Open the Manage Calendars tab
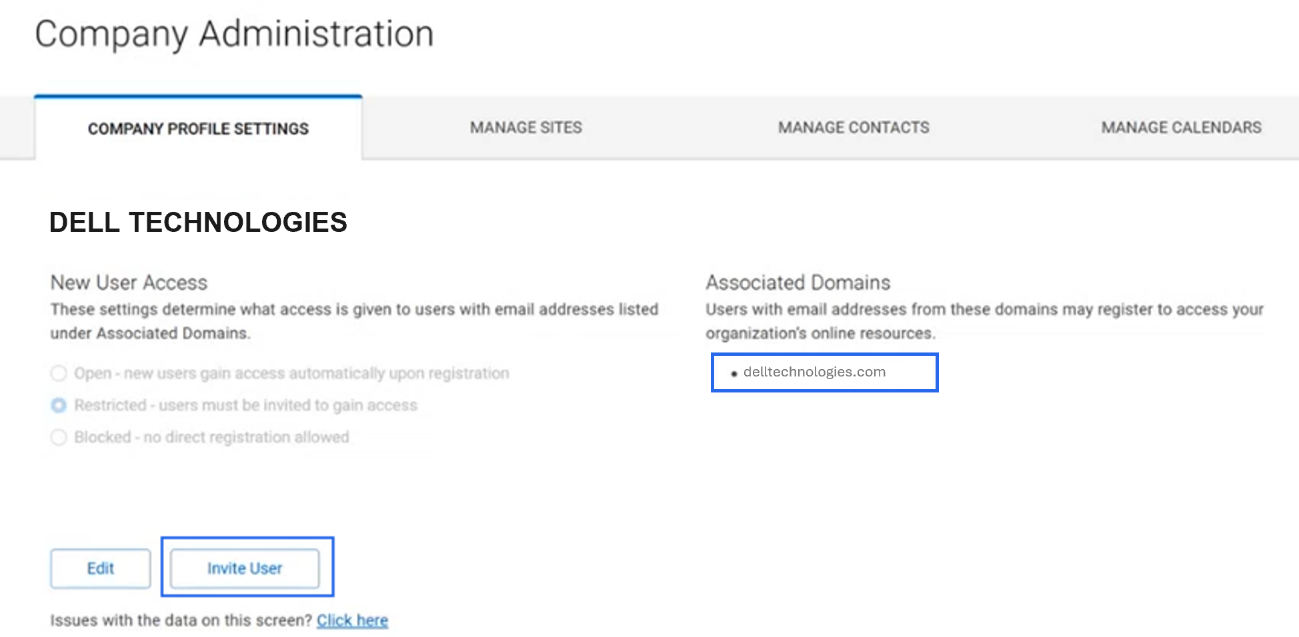This screenshot has width=1299, height=637. point(1180,127)
